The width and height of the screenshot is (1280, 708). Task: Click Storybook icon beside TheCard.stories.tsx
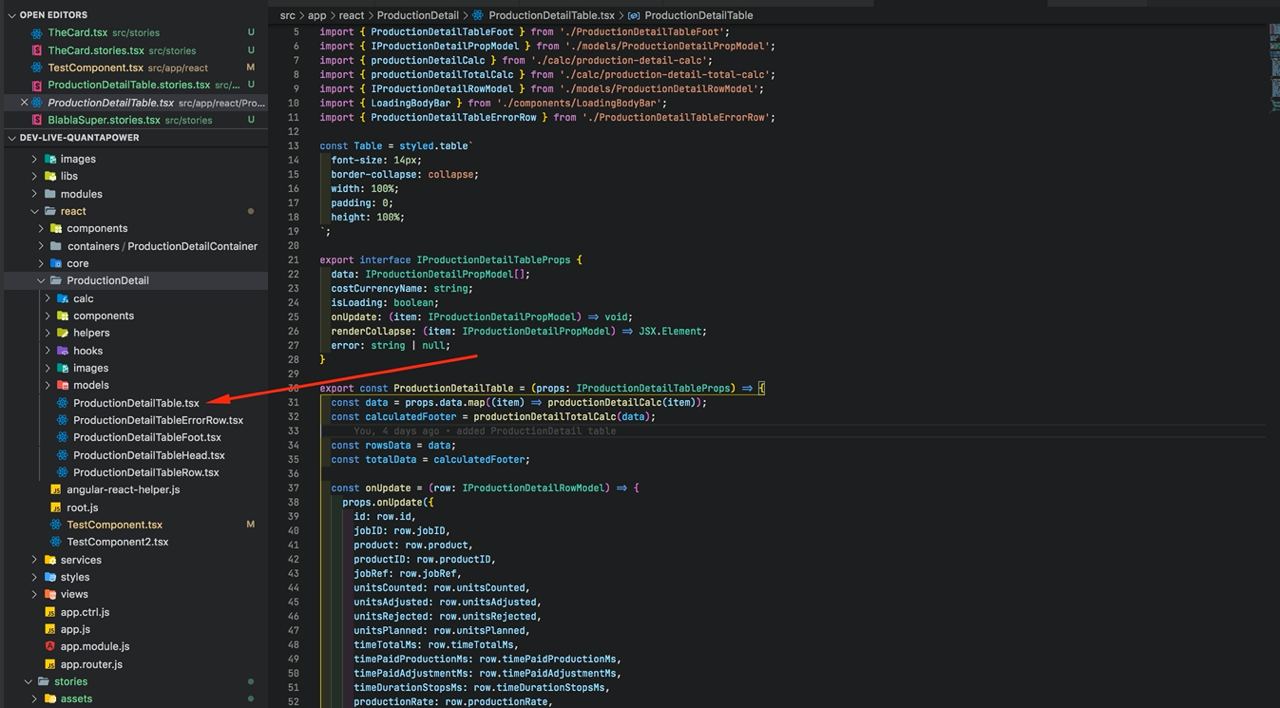(37, 50)
